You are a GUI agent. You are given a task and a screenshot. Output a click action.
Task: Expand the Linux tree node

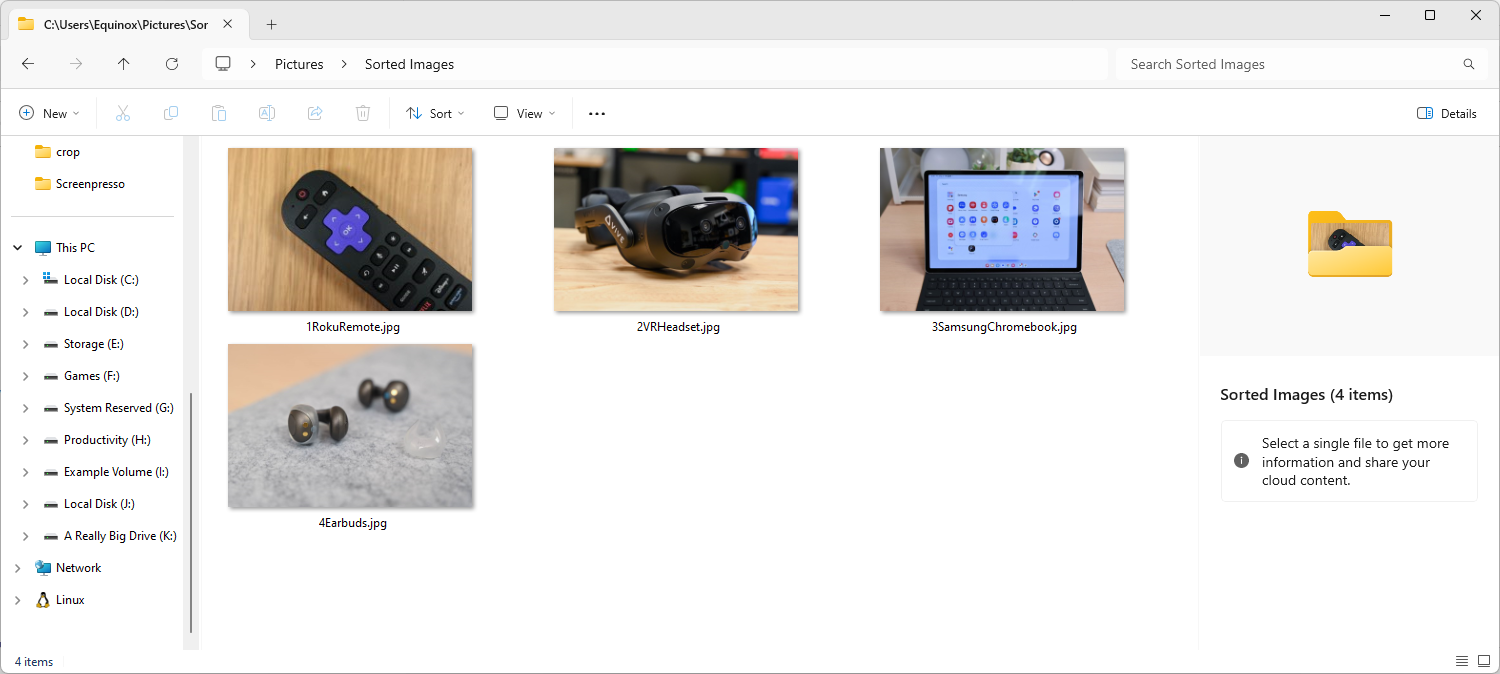[18, 600]
